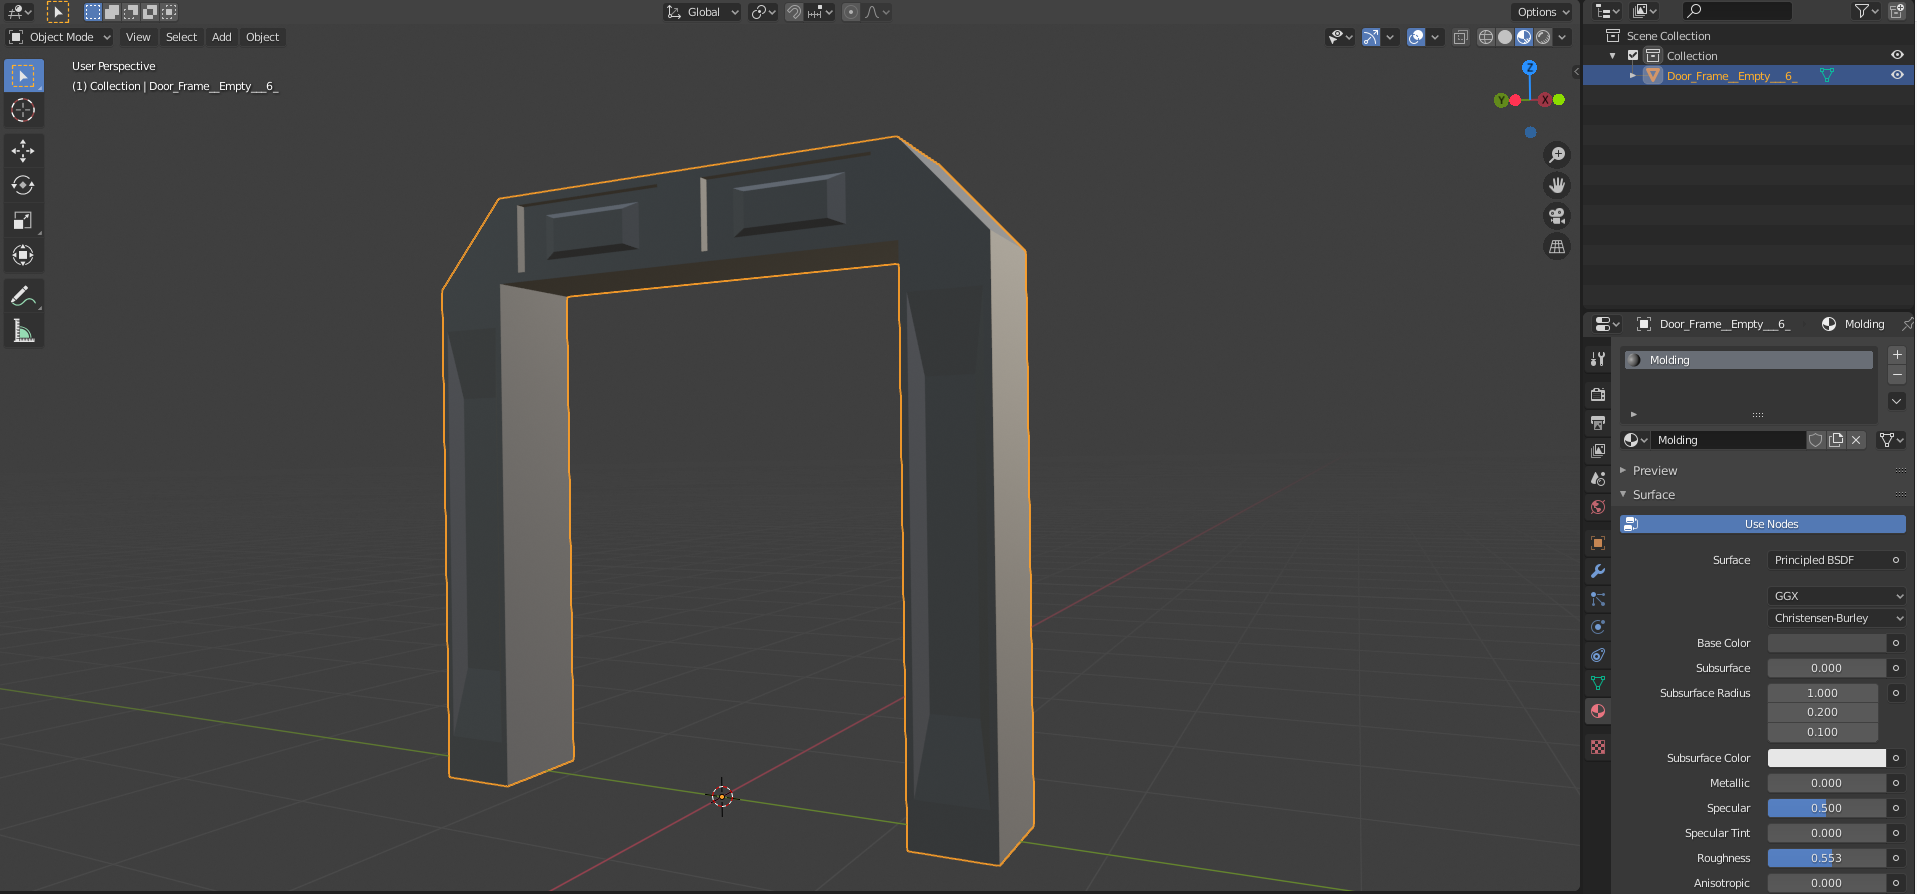Click the hand Pan view icon
1917x894 pixels.
click(x=1557, y=185)
